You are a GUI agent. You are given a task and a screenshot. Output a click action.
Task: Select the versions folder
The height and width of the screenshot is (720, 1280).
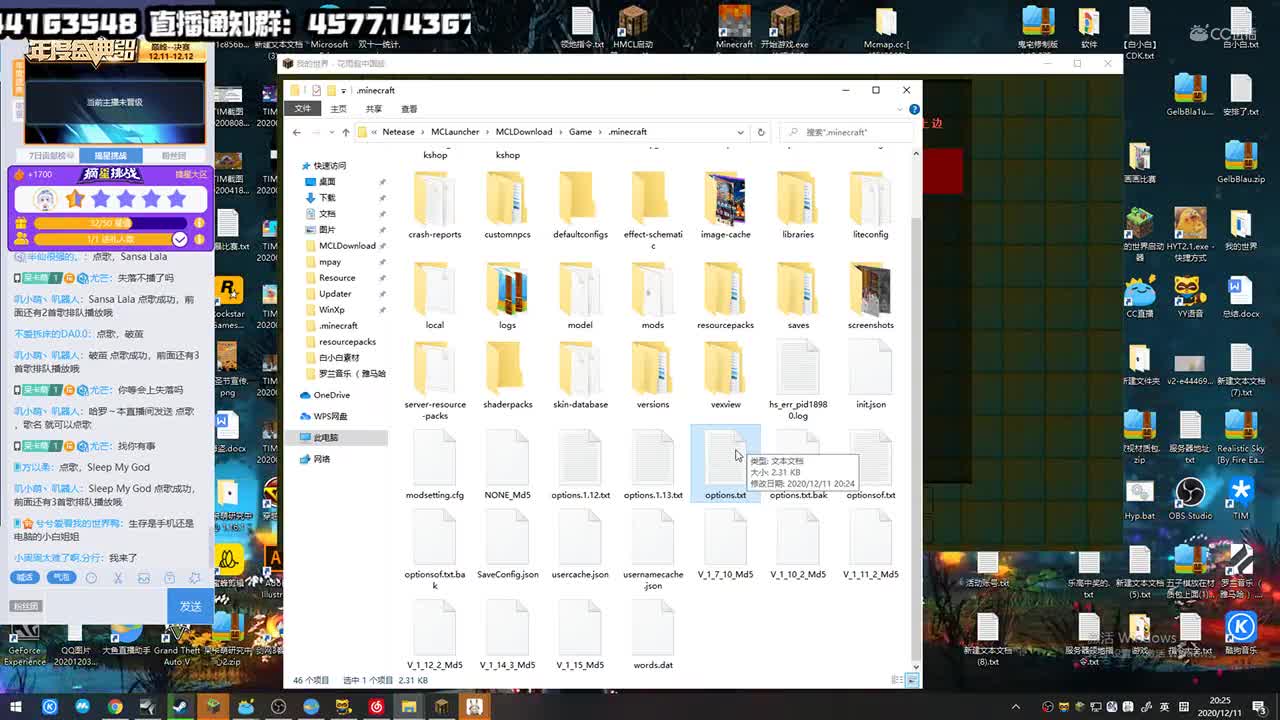(652, 376)
